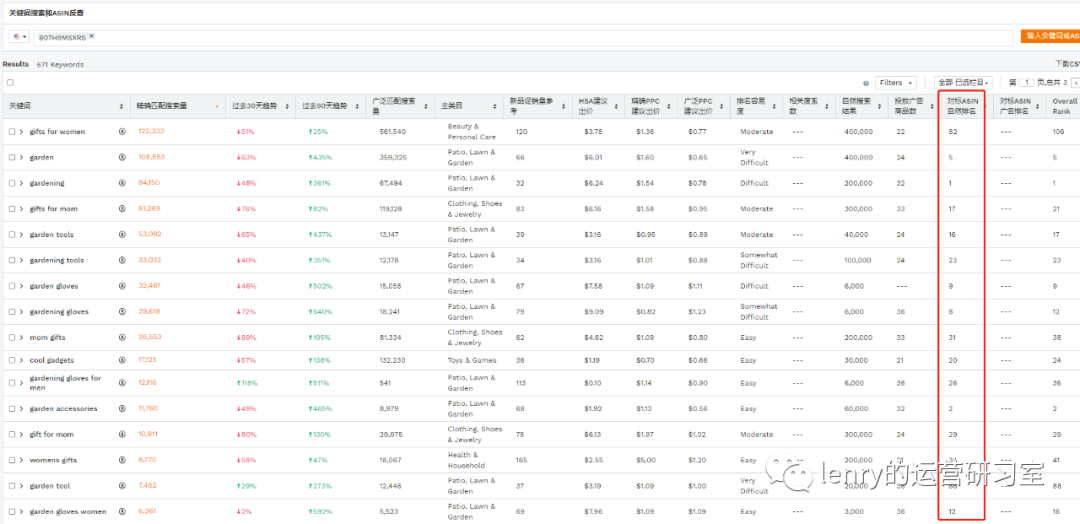Click inside the ASIN keyword search field
The image size is (1080, 524).
click(523, 36)
